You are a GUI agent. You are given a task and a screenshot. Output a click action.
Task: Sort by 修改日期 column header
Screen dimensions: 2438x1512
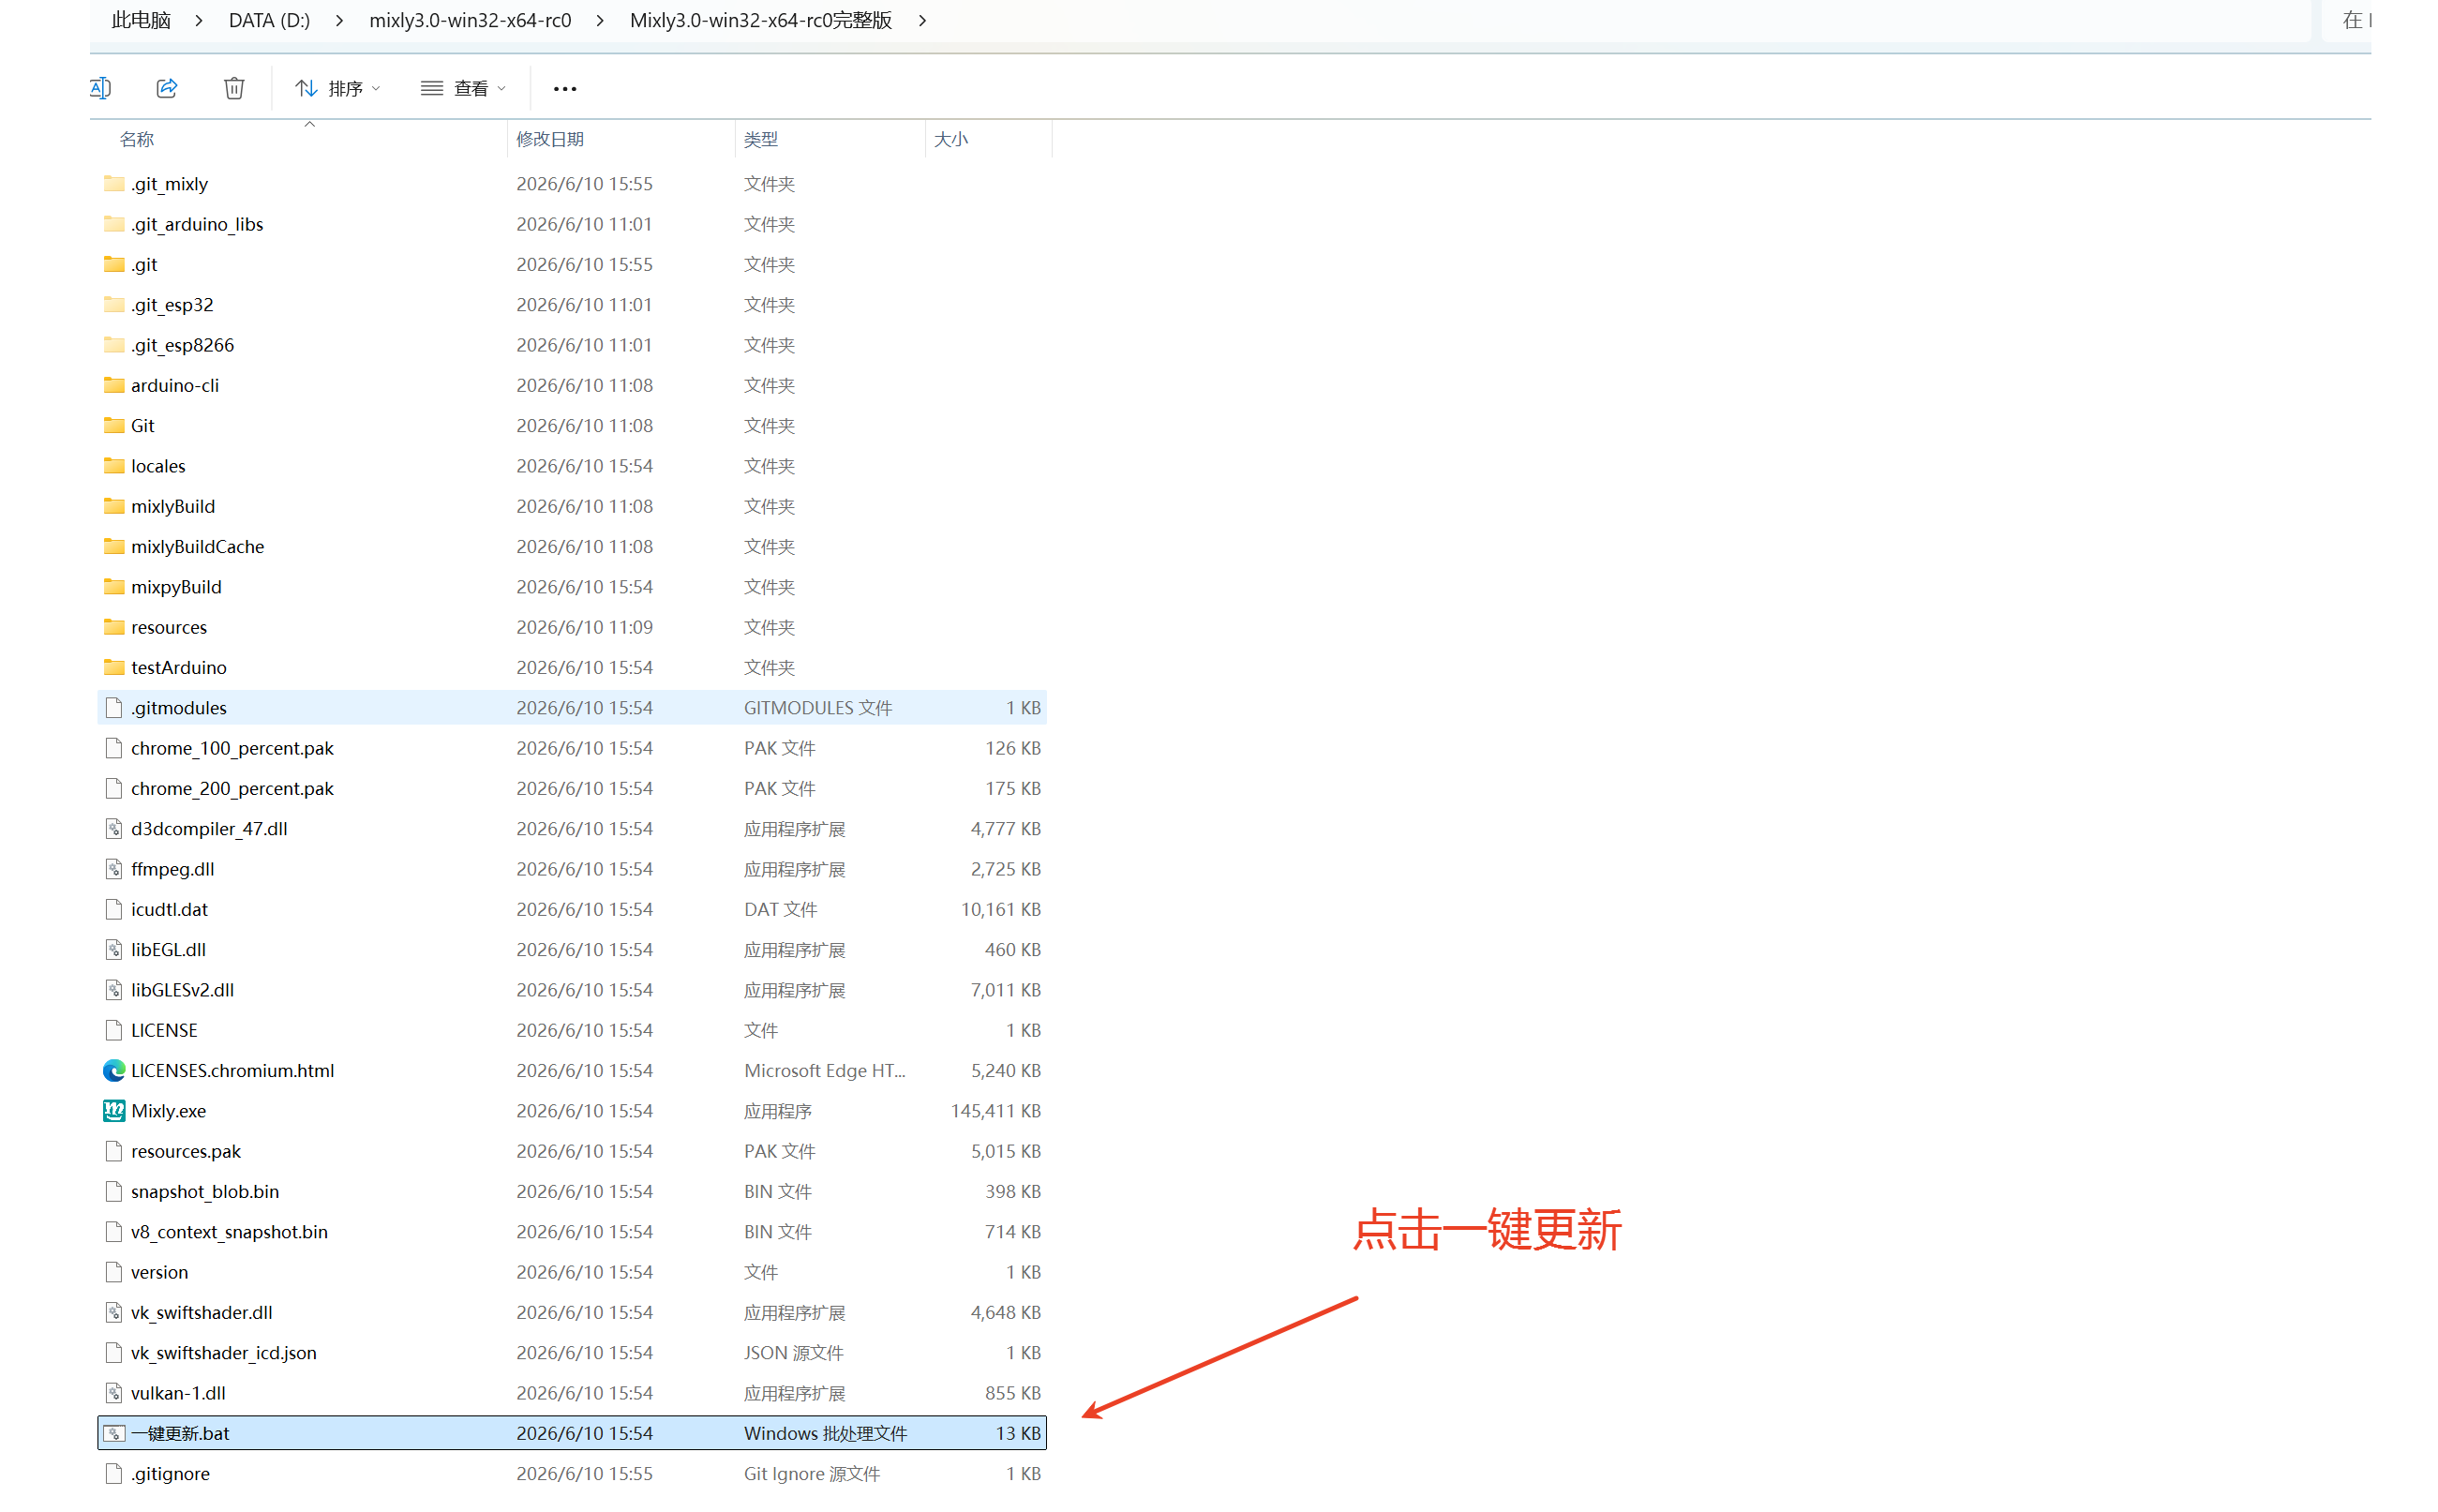coord(550,139)
